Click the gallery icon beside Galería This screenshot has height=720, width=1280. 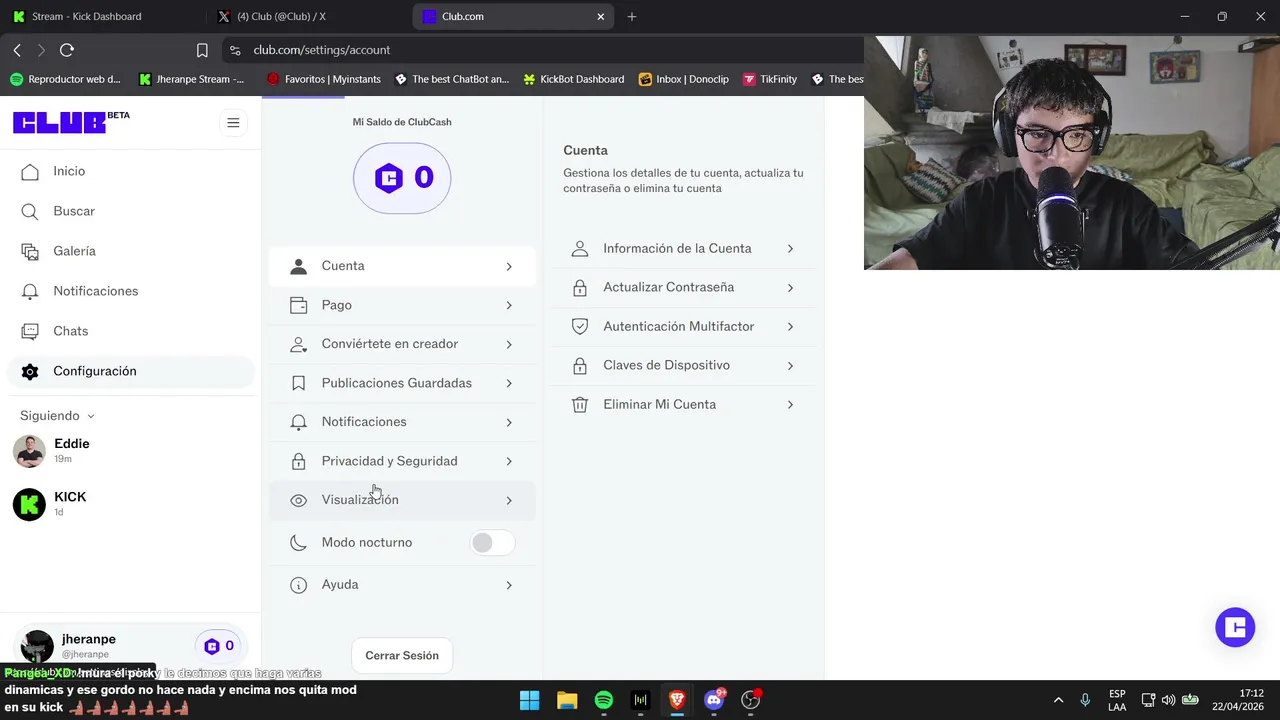(x=30, y=252)
